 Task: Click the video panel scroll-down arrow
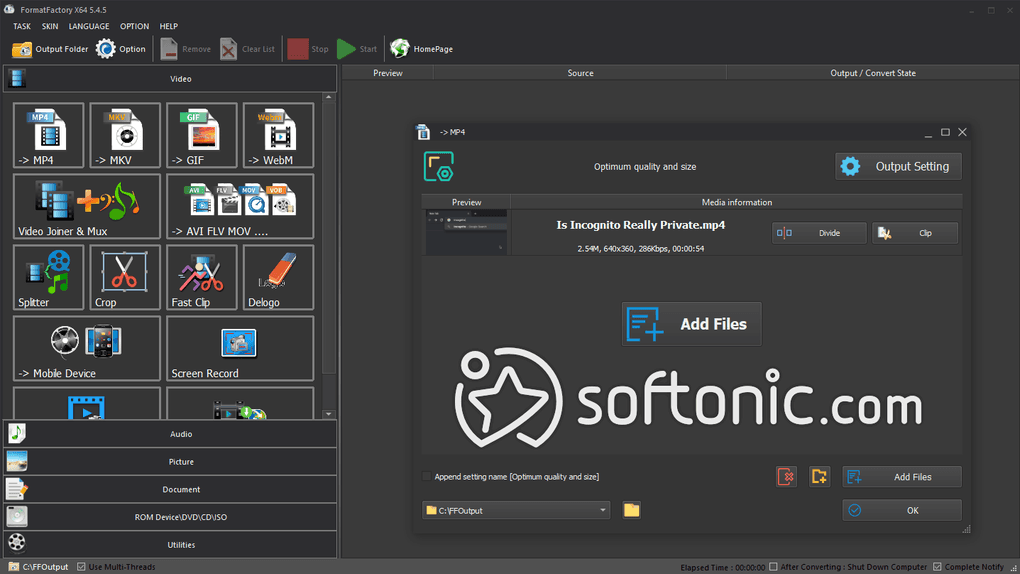point(329,414)
